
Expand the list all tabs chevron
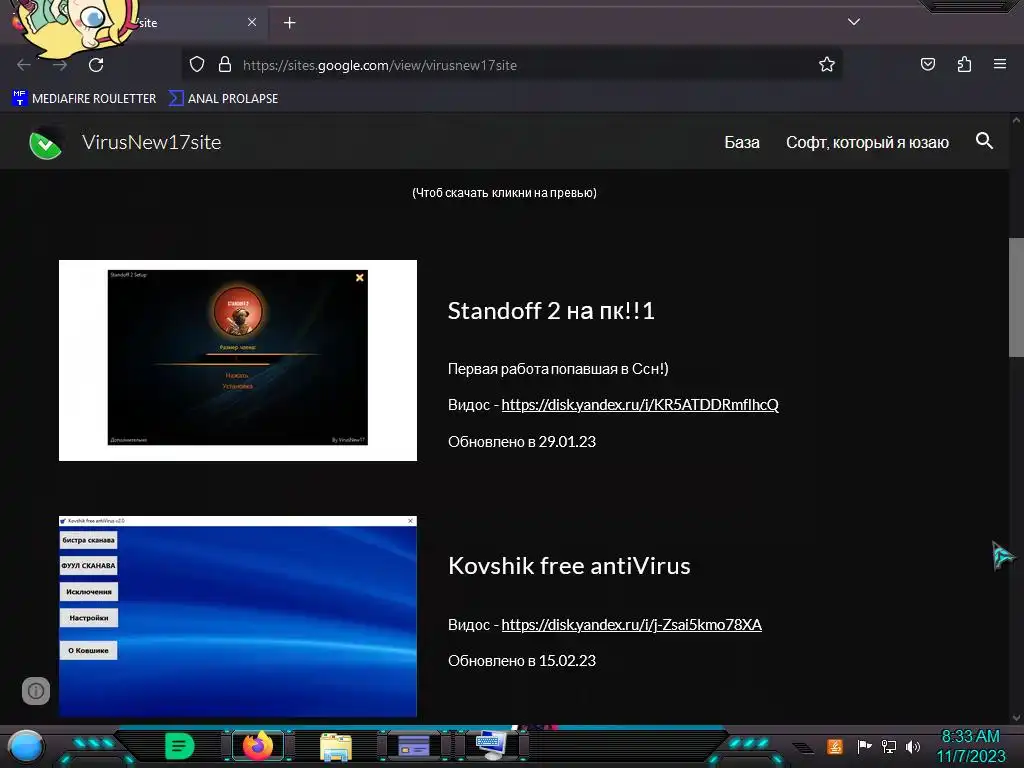[x=854, y=22]
